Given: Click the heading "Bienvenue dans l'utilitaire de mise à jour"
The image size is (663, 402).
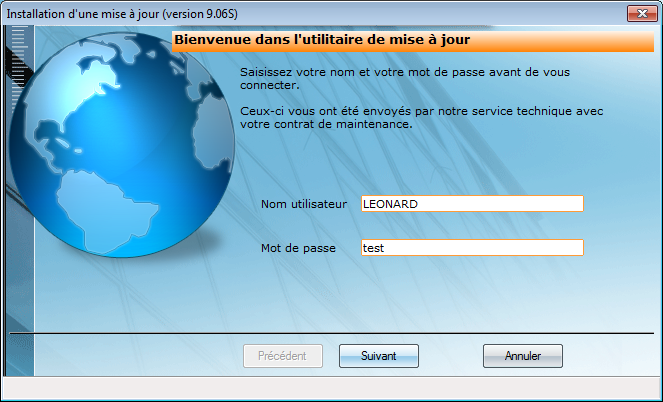Looking at the screenshot, I should pos(322,40).
